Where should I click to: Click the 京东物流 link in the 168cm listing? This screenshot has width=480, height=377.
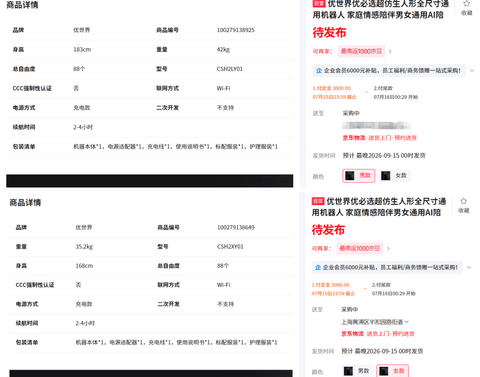pyautogui.click(x=352, y=334)
